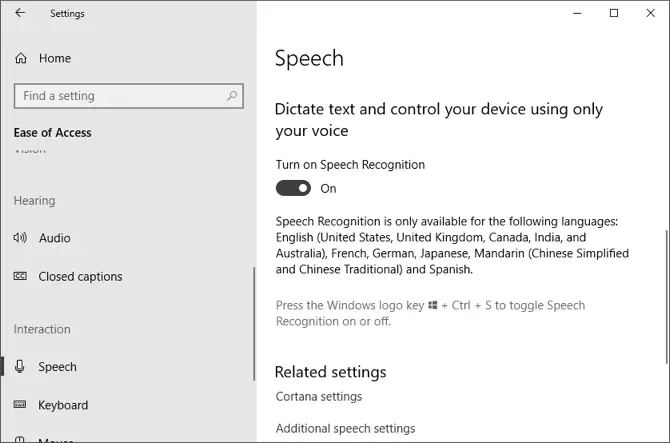Open the Home settings page
The width and height of the screenshot is (670, 443).
(x=54, y=58)
